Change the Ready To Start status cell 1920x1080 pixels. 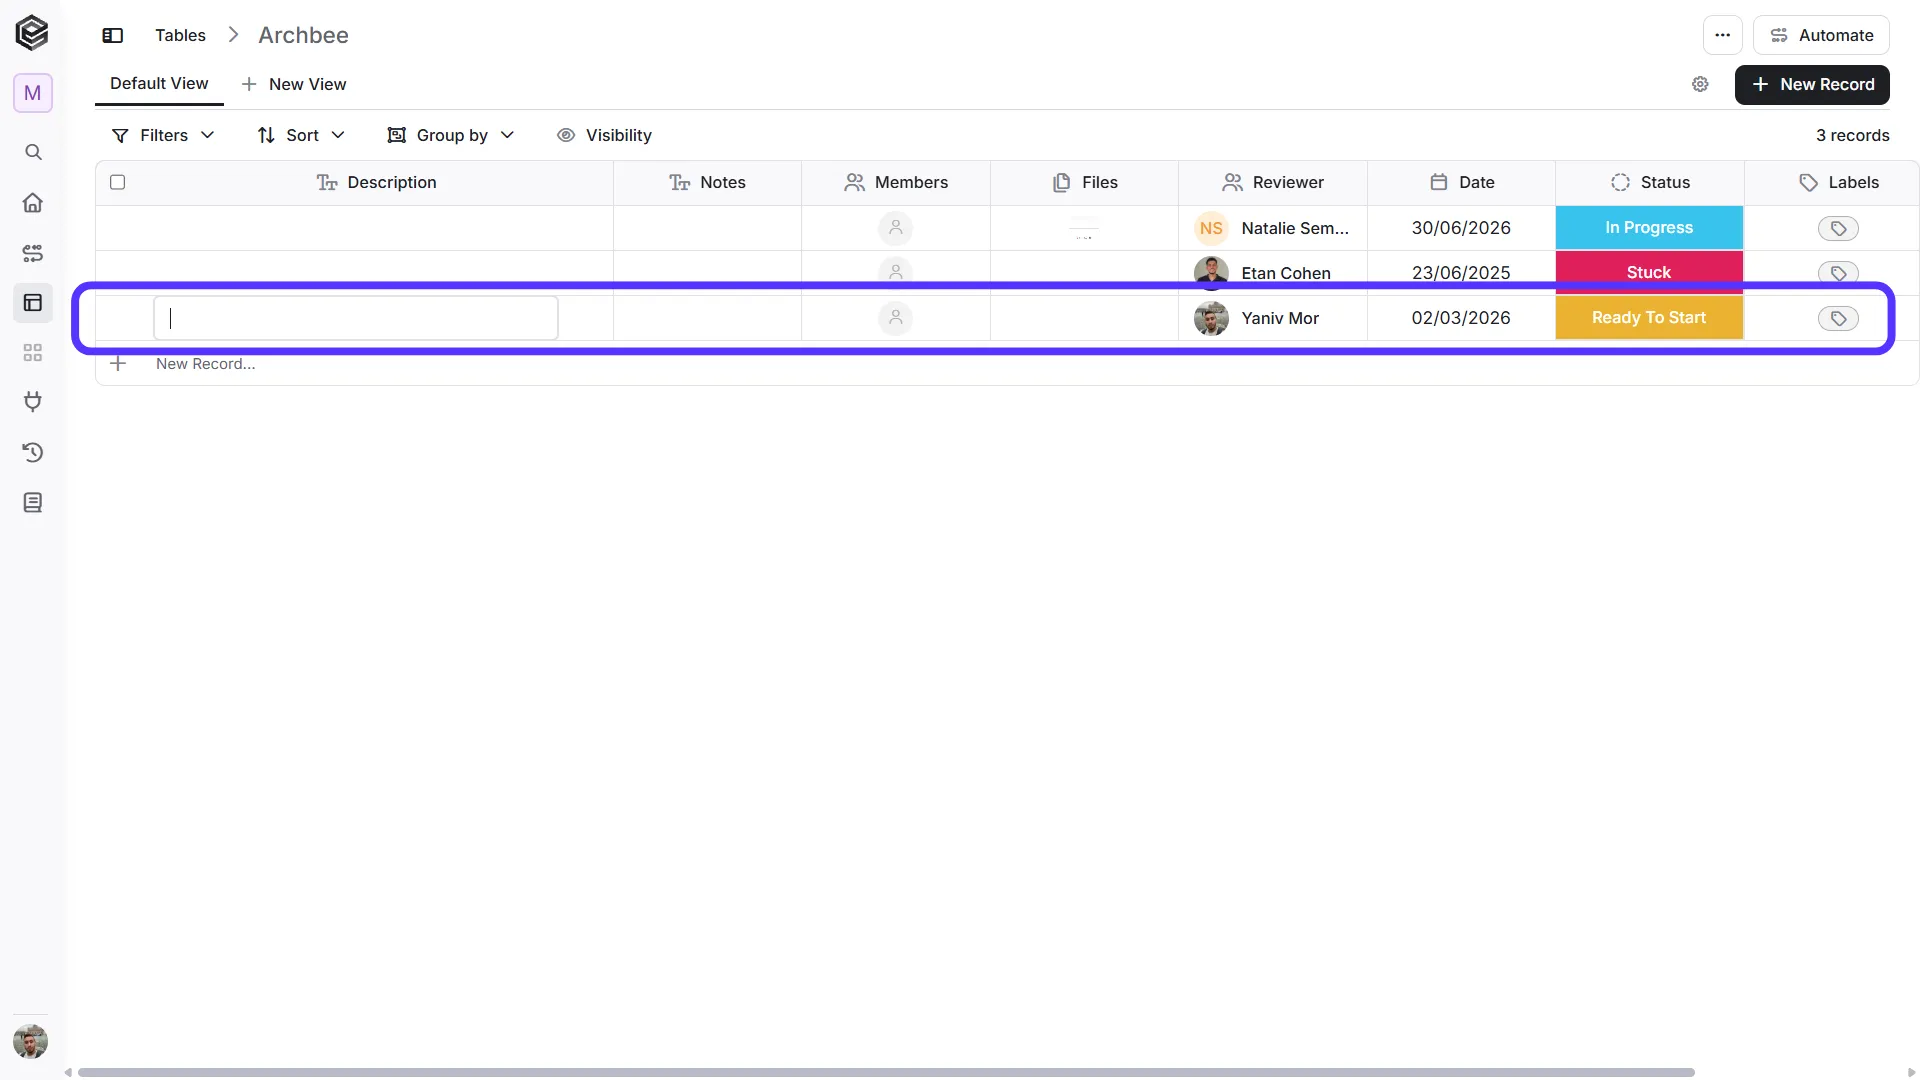(1649, 318)
